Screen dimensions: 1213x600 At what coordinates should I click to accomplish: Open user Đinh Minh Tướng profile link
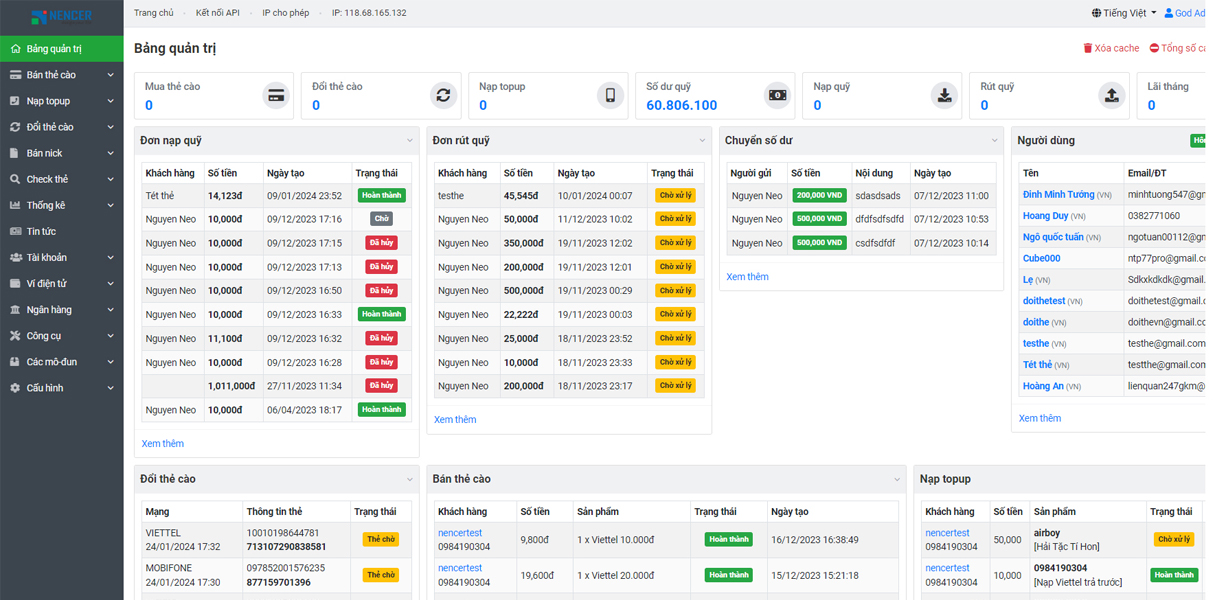point(1058,195)
